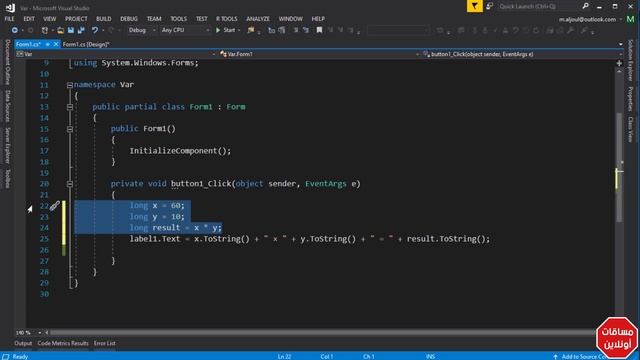Screen dimensions: 640x360
Task: Open the TEAM menu
Action: [154, 19]
